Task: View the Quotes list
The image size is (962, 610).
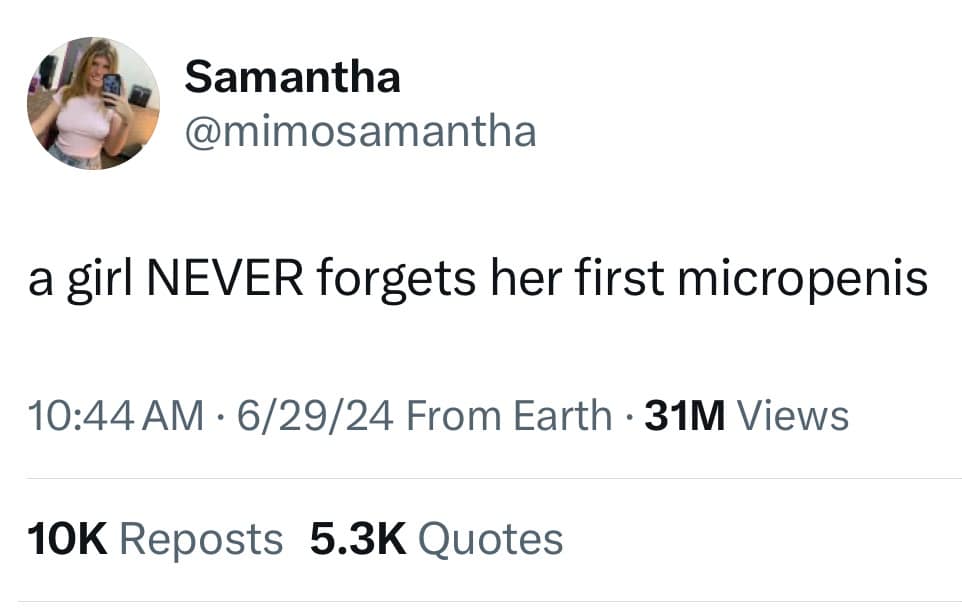Action: 490,540
